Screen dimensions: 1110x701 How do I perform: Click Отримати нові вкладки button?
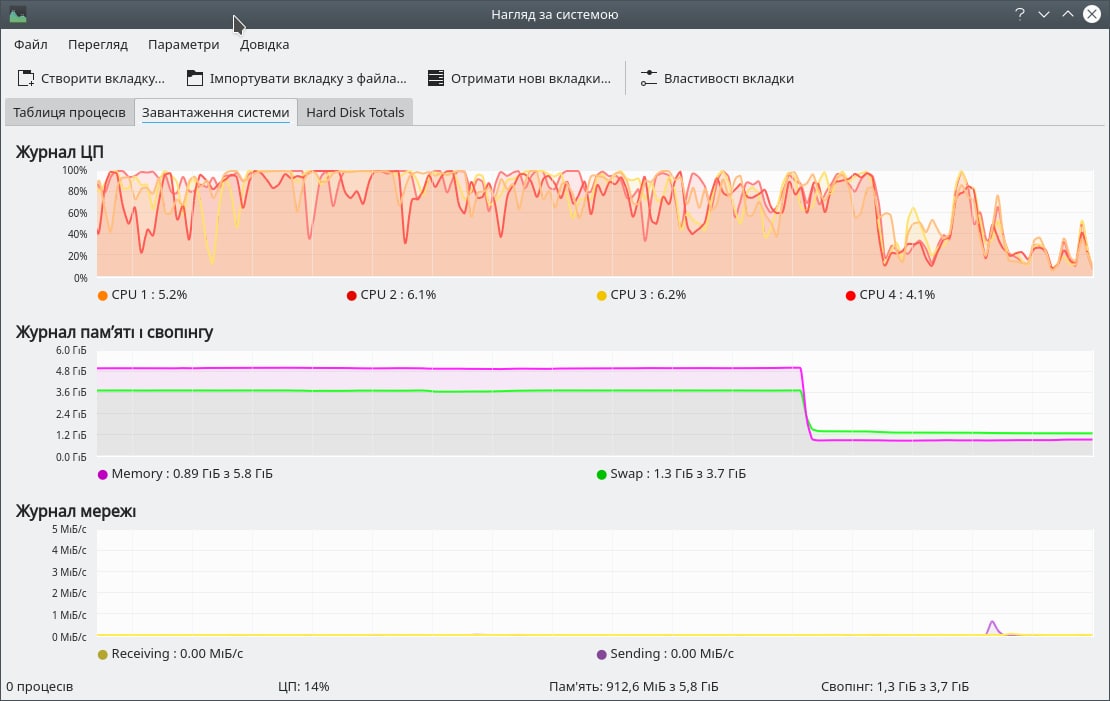(x=520, y=78)
